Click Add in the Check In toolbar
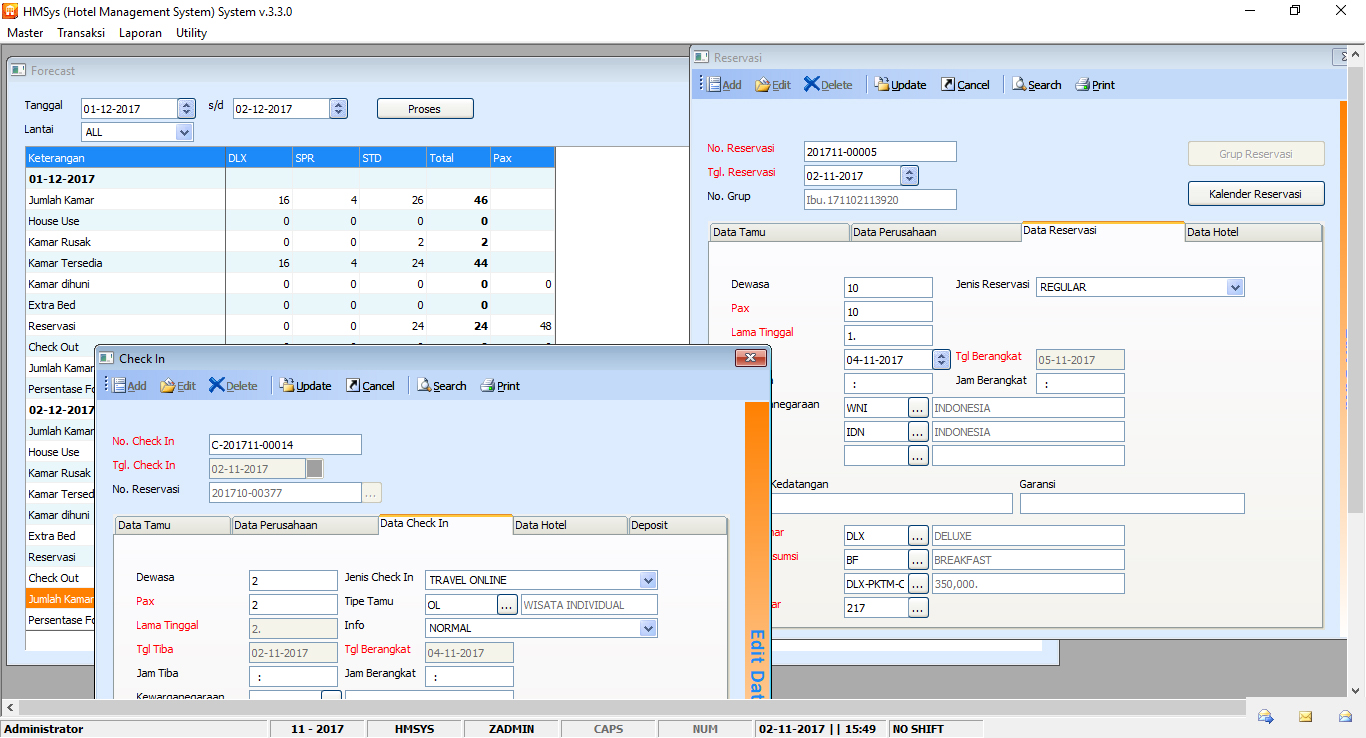Image resolution: width=1366 pixels, height=738 pixels. click(129, 386)
